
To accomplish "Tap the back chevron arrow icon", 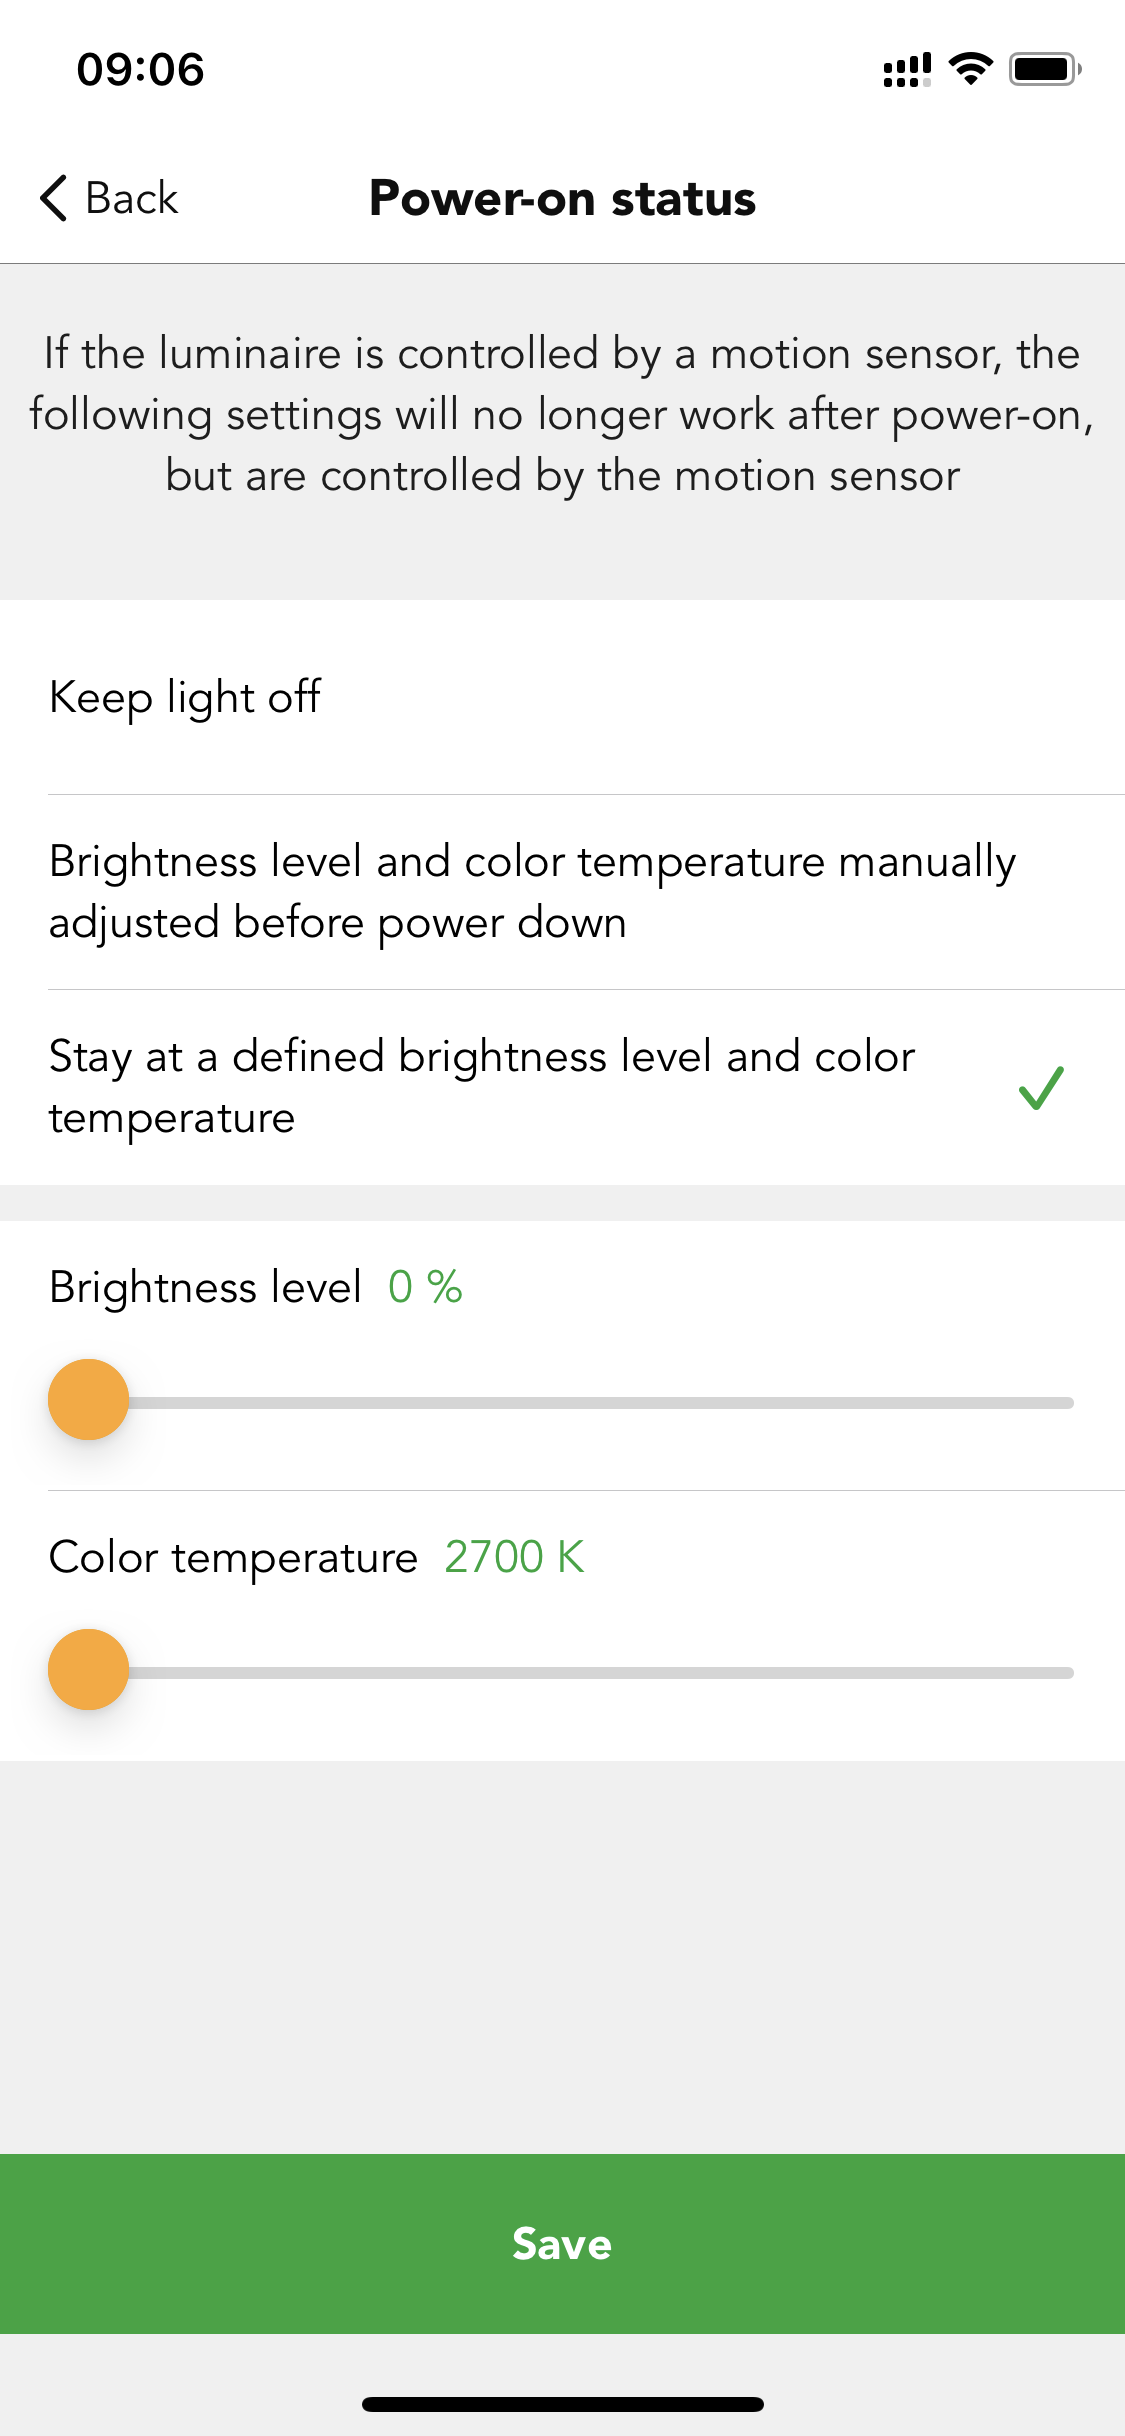I will (54, 198).
